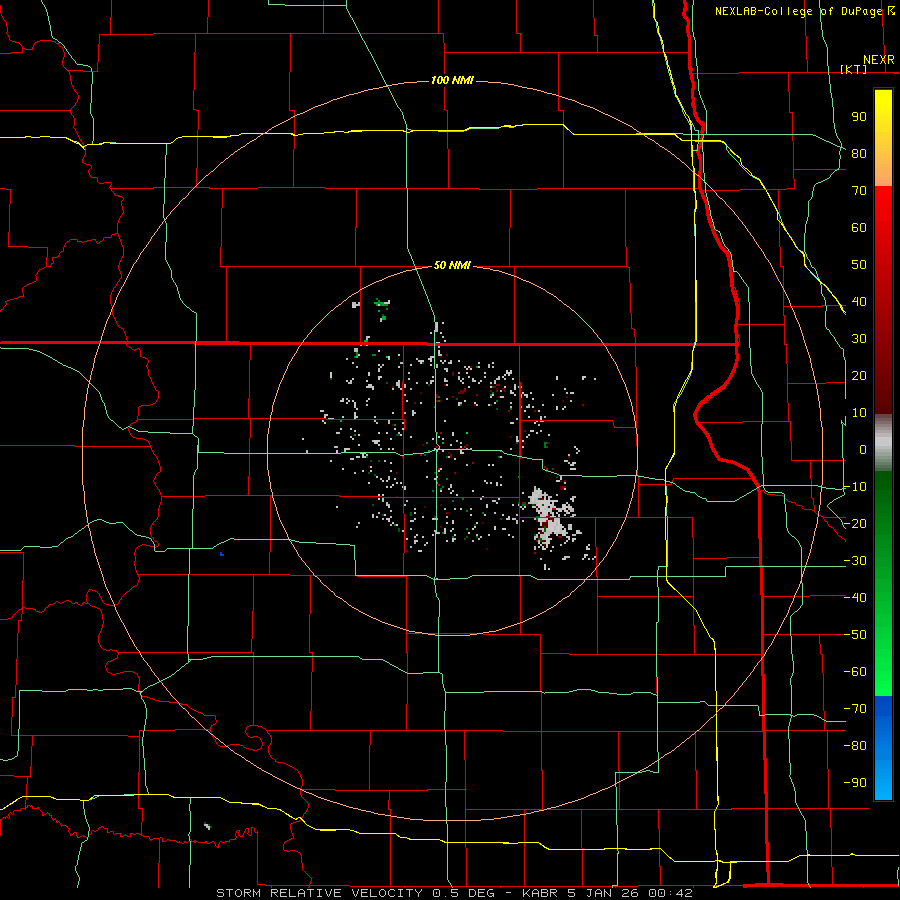
Task: Click the green echo cluster inside north 50 NMI ring
Action: (x=382, y=308)
